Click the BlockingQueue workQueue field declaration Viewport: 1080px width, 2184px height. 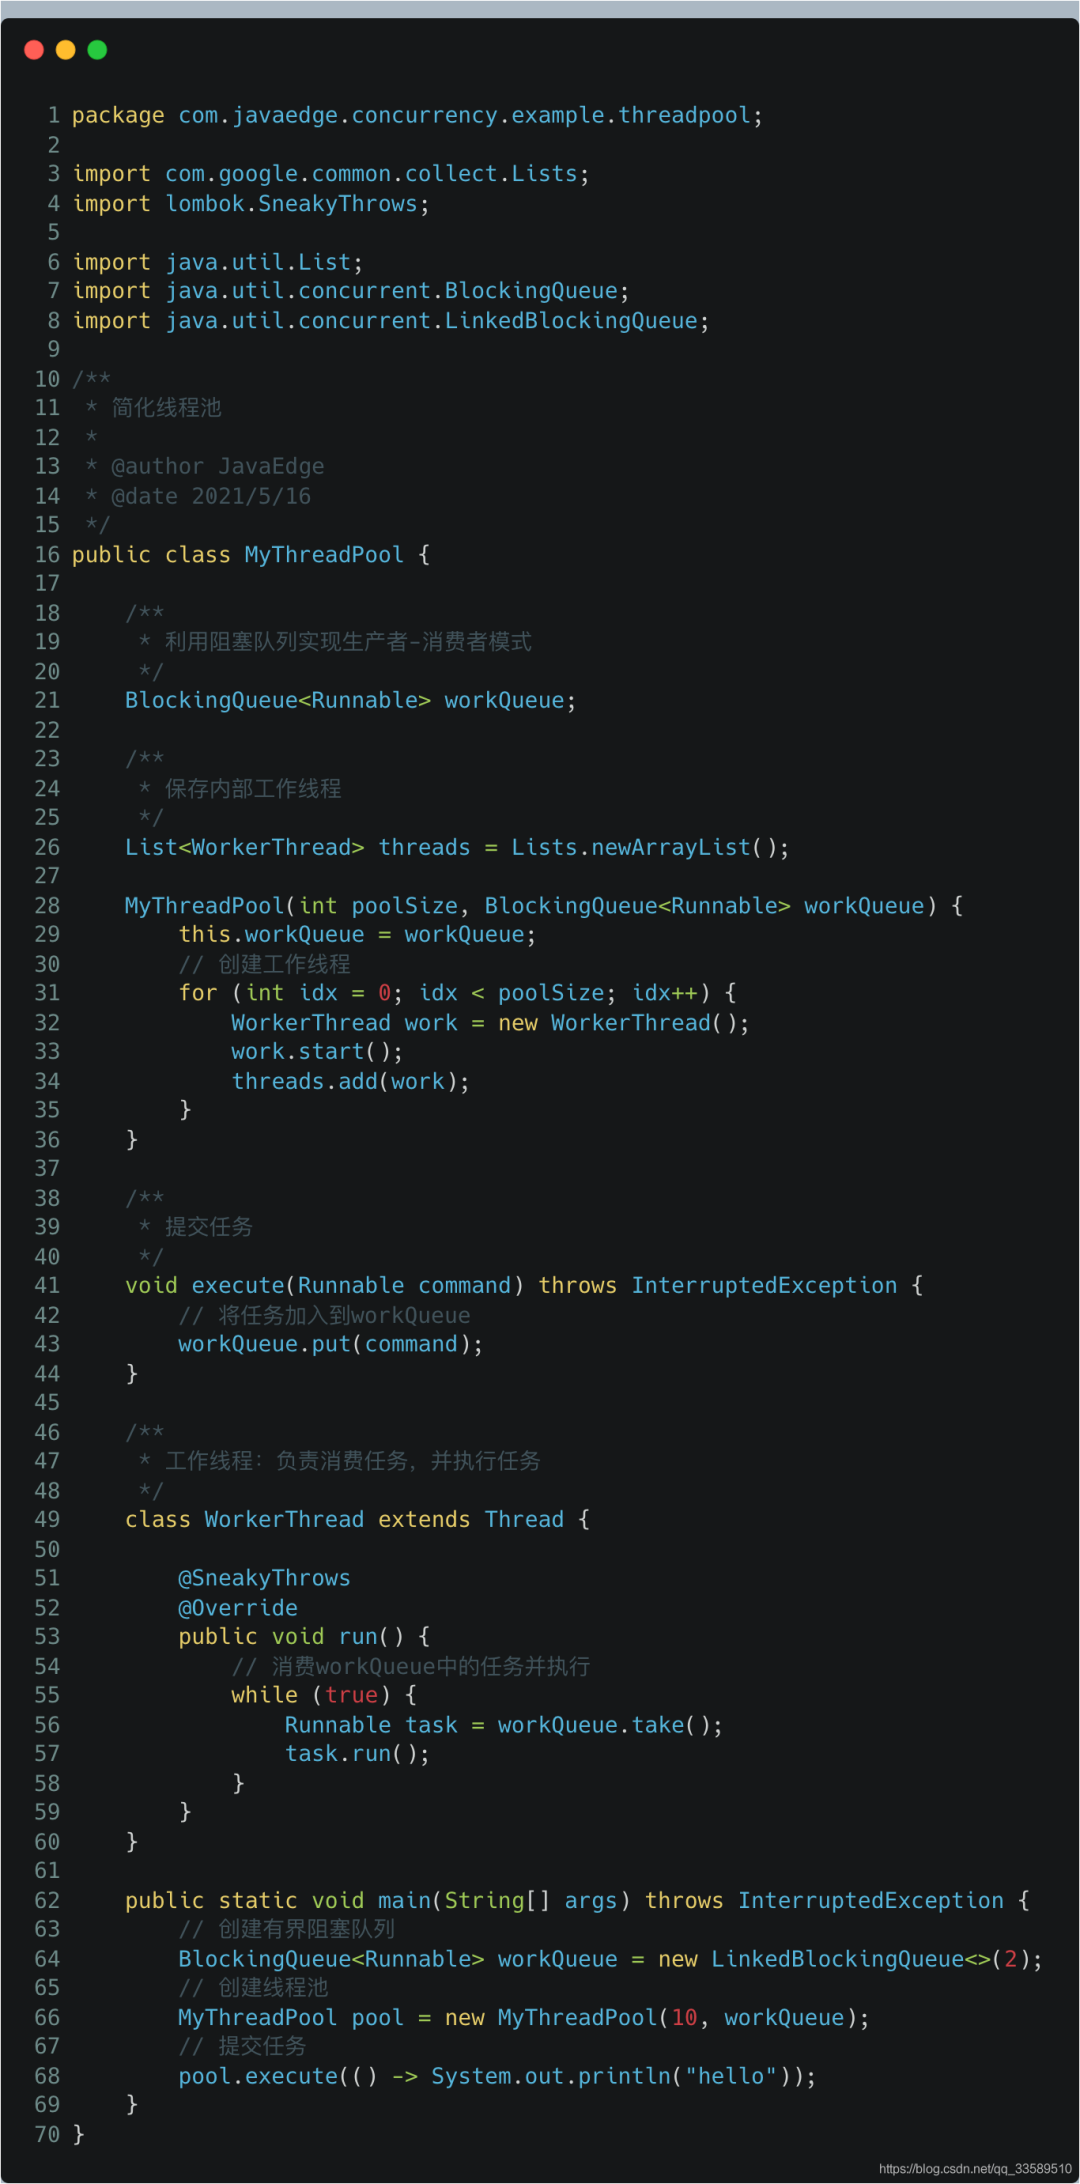(x=350, y=701)
